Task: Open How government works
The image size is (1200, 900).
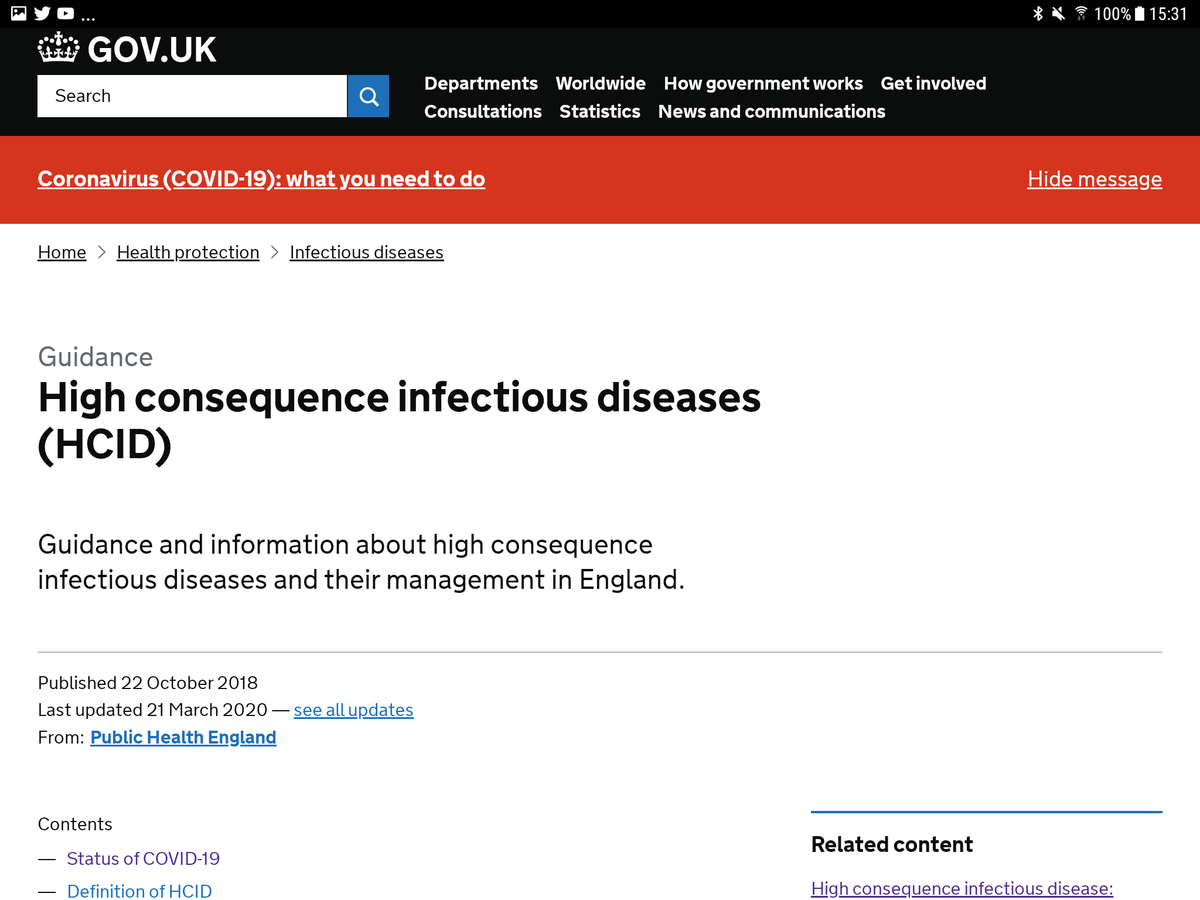Action: tap(763, 84)
